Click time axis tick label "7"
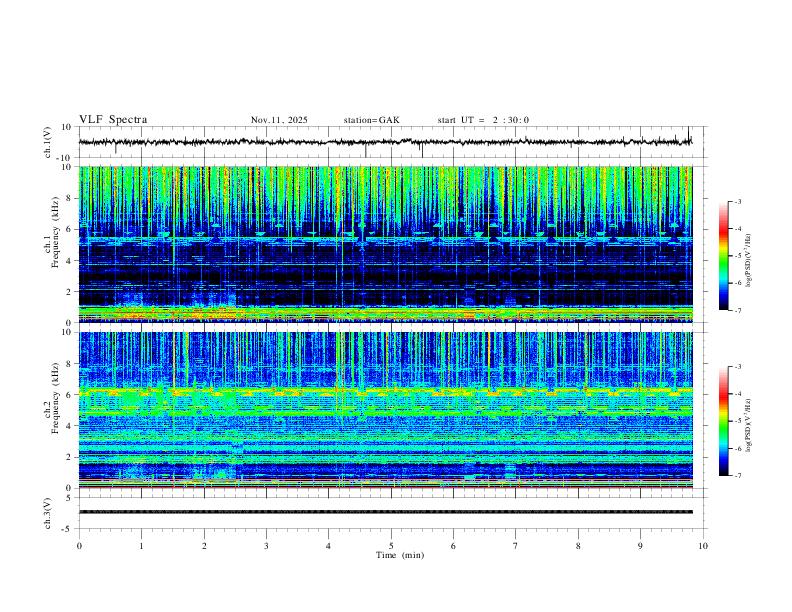This screenshot has height=612, width=792. pyautogui.click(x=516, y=546)
